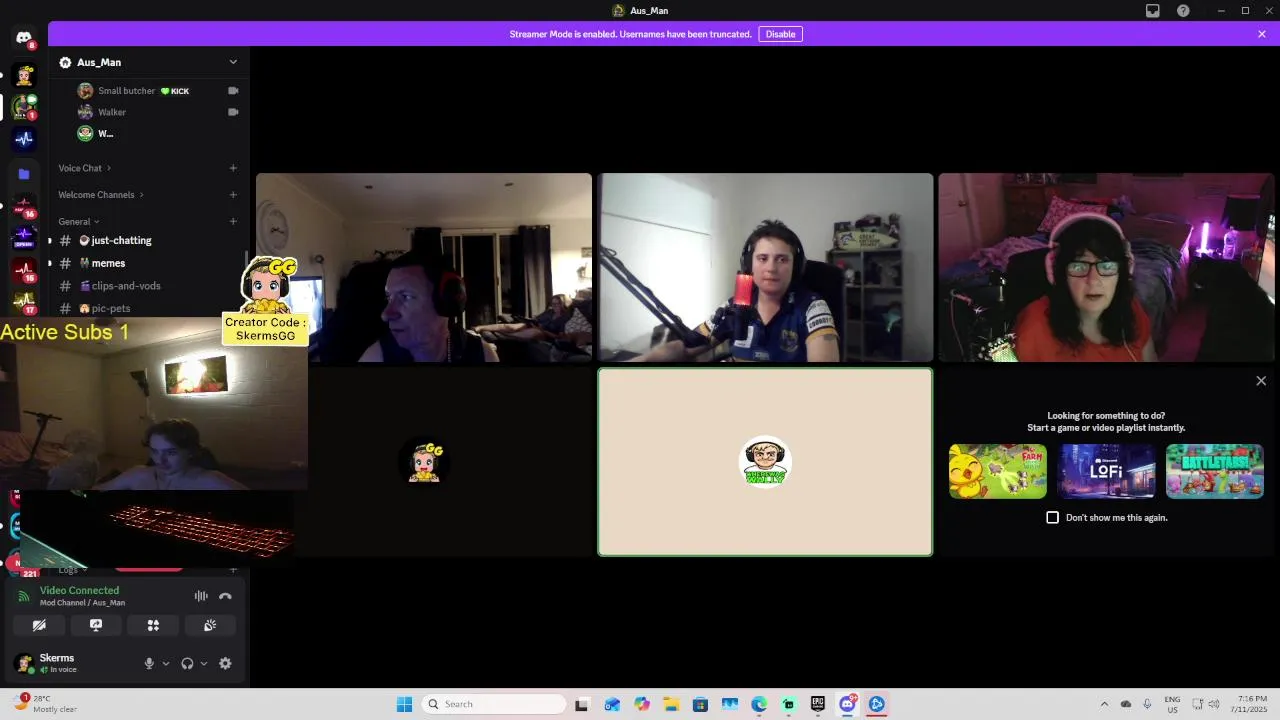Open the weather widget on taskbar
Screen dimensions: 1280x720
coord(47,704)
